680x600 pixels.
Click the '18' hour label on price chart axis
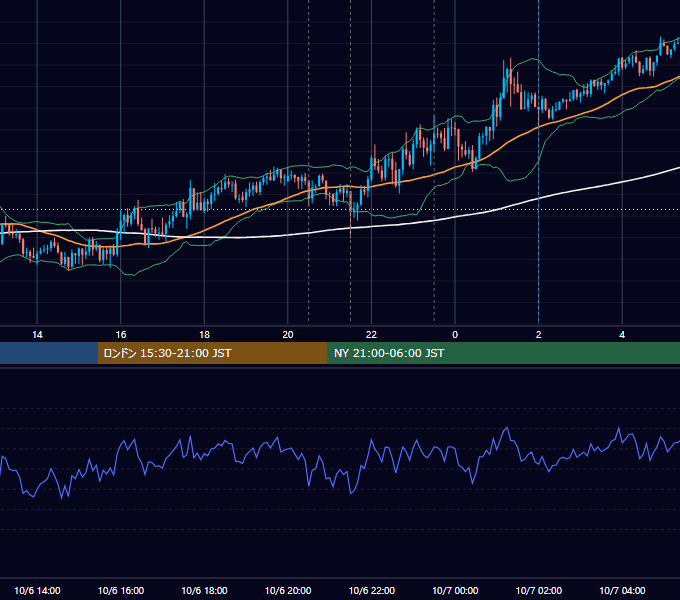(x=204, y=335)
